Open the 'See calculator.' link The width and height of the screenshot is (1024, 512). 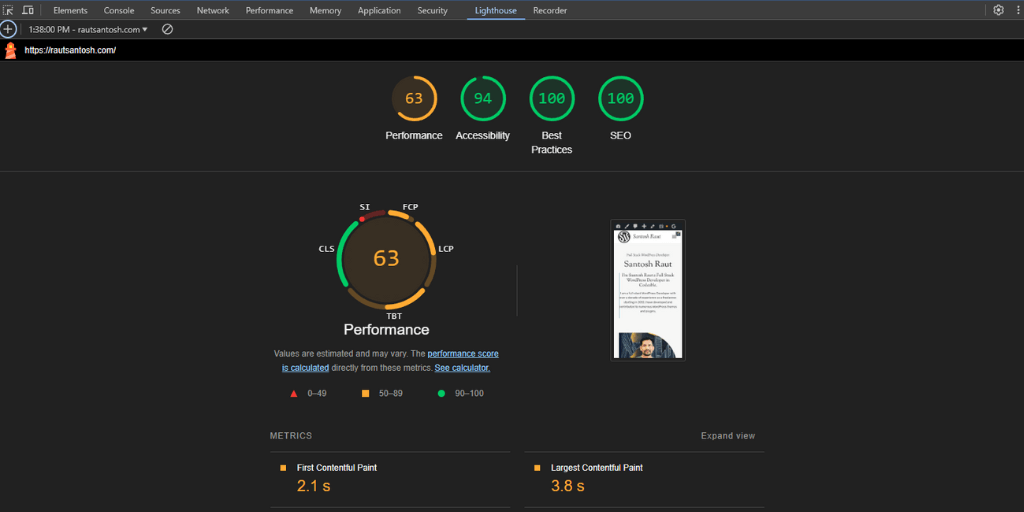click(462, 368)
